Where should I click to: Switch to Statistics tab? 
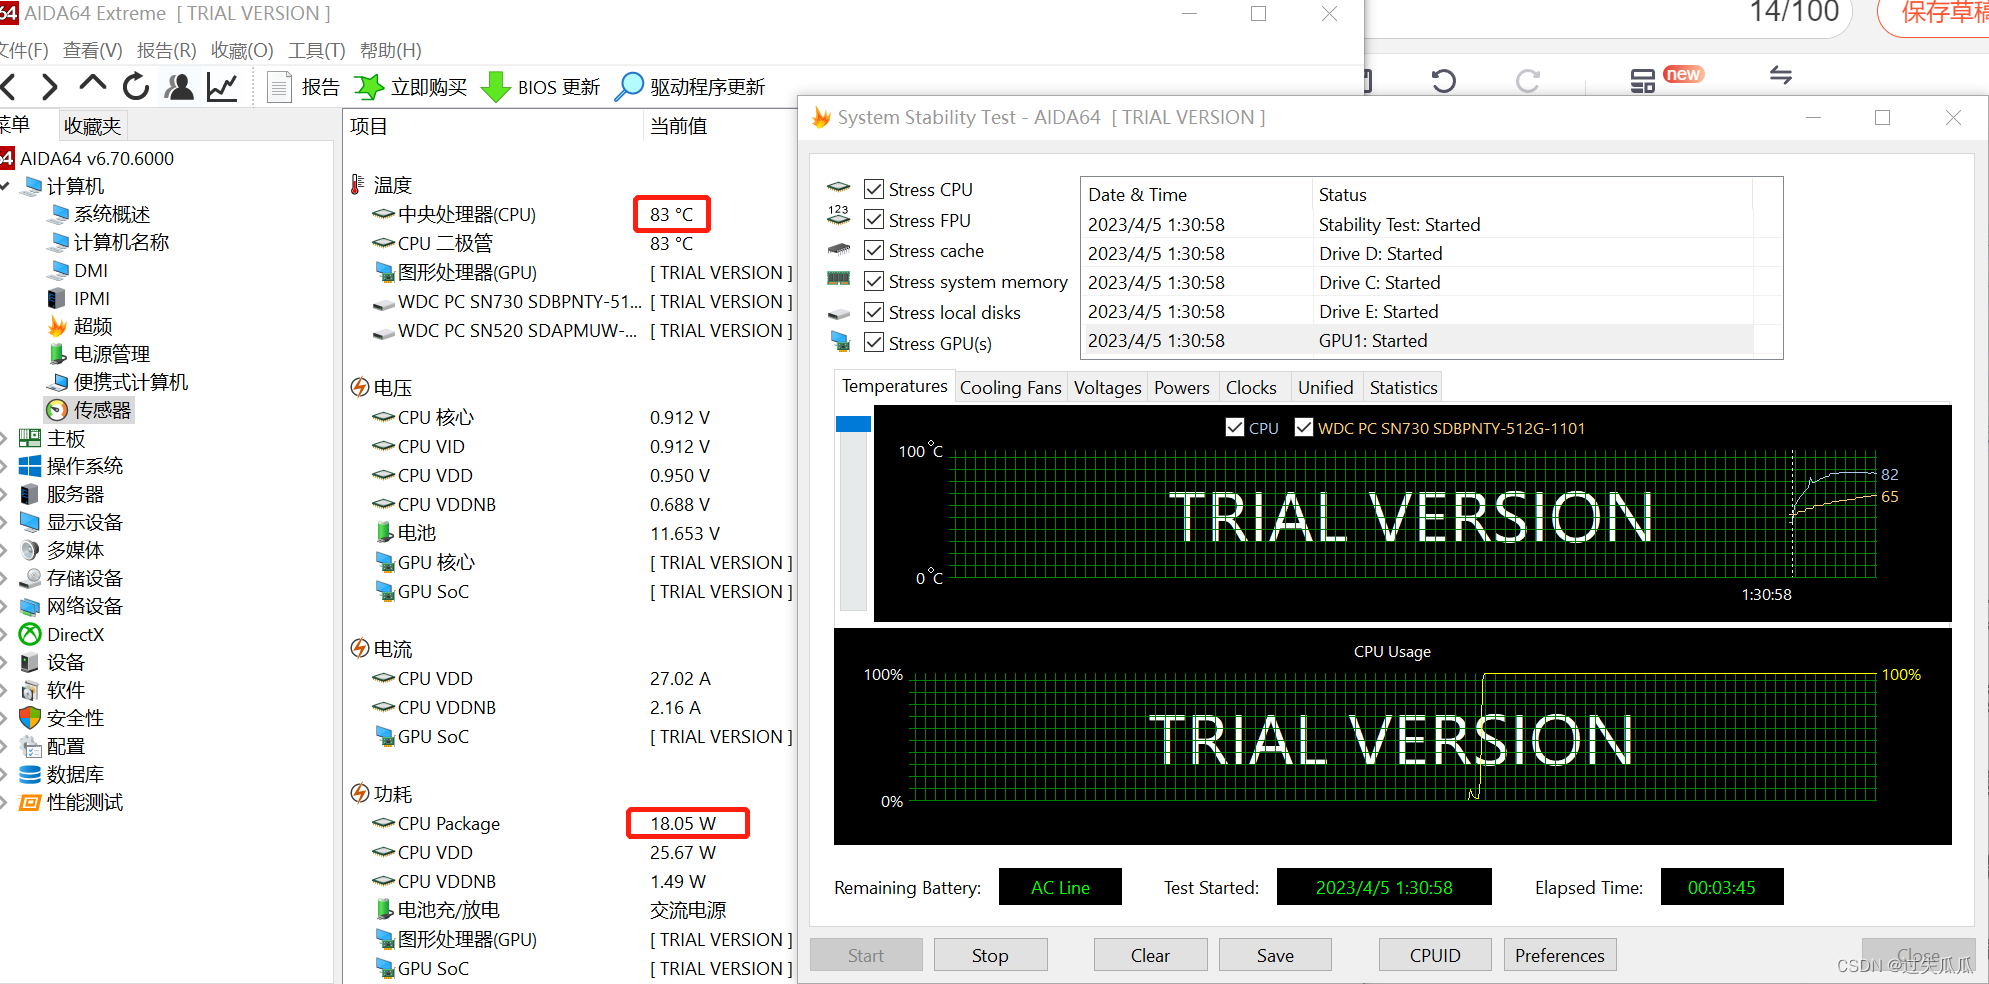click(1403, 387)
